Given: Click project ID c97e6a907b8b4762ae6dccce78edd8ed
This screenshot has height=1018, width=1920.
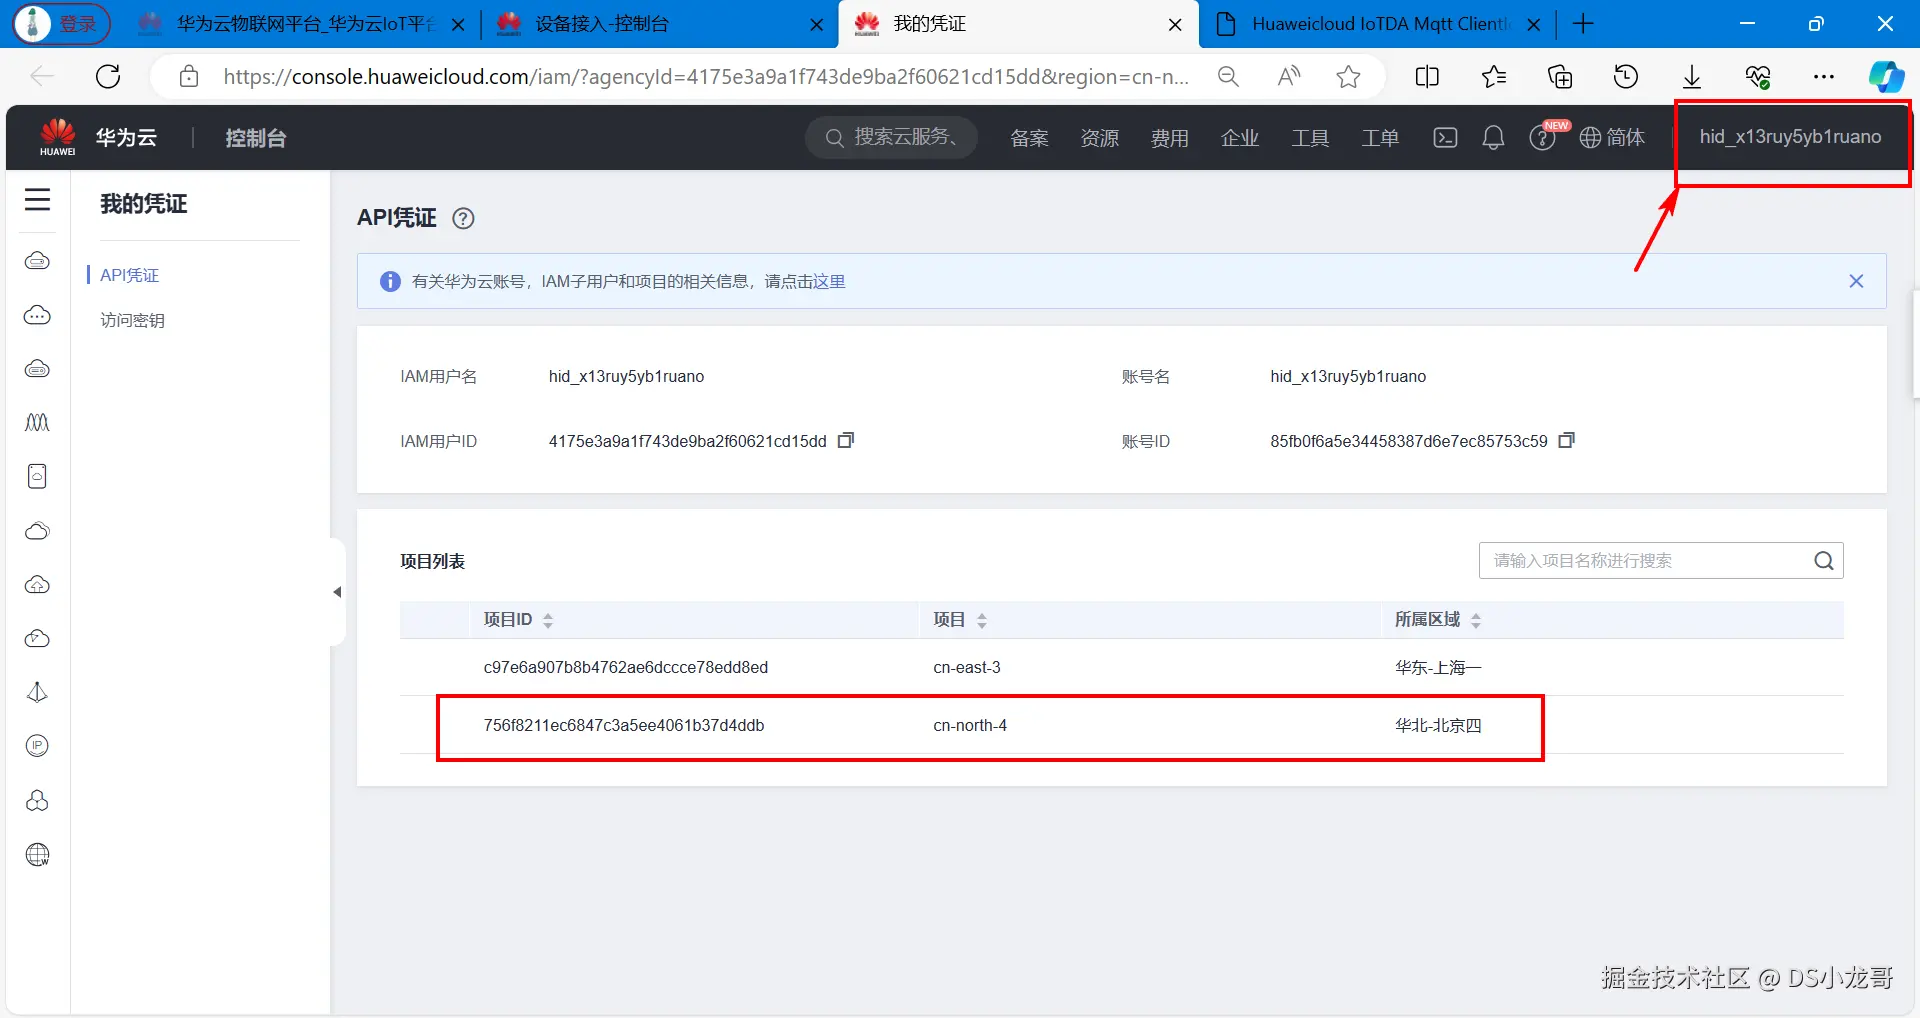Looking at the screenshot, I should pyautogui.click(x=626, y=667).
